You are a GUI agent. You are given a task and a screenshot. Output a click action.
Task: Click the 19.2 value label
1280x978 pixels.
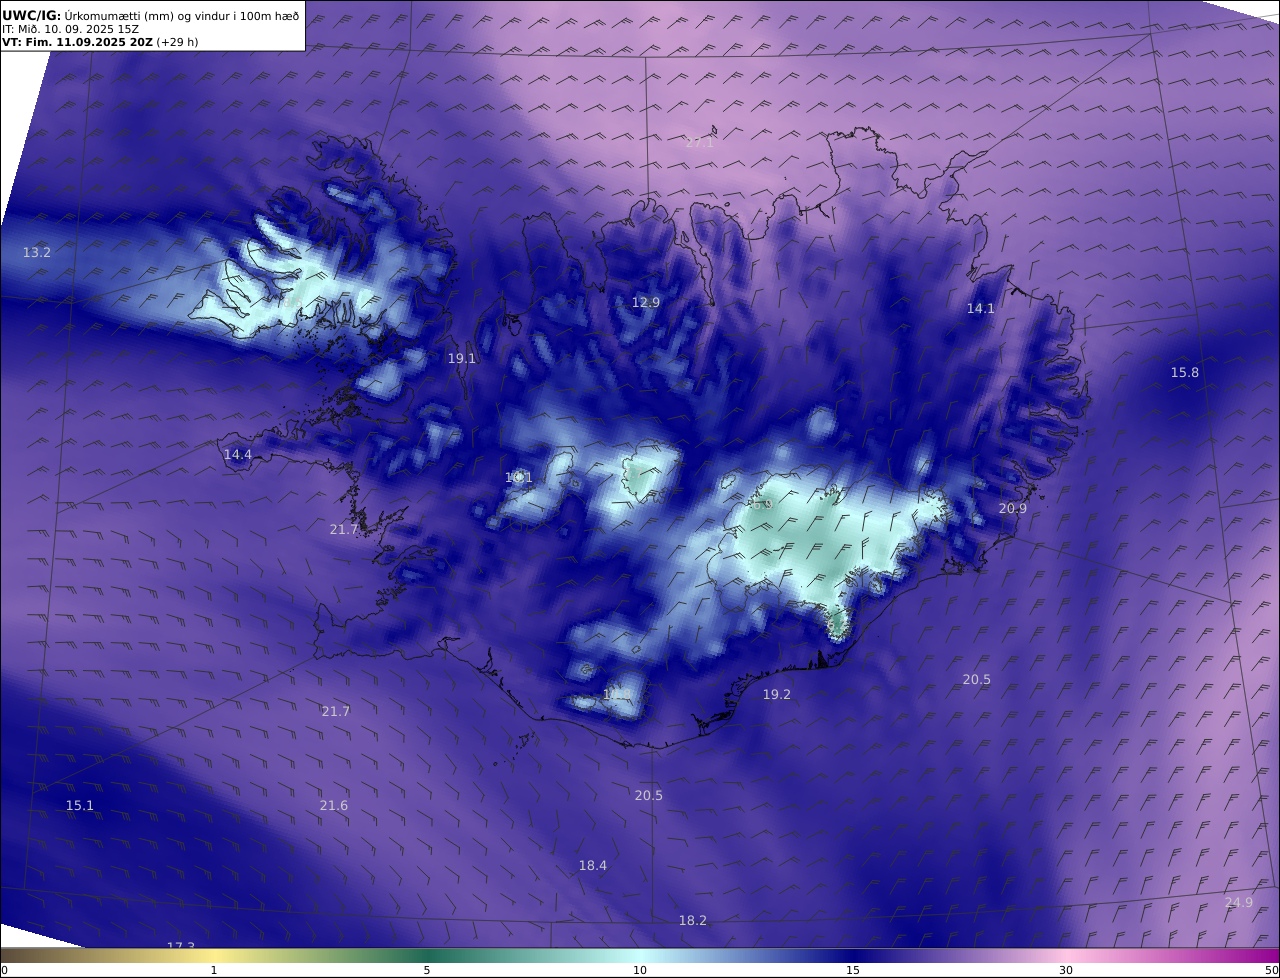click(777, 695)
